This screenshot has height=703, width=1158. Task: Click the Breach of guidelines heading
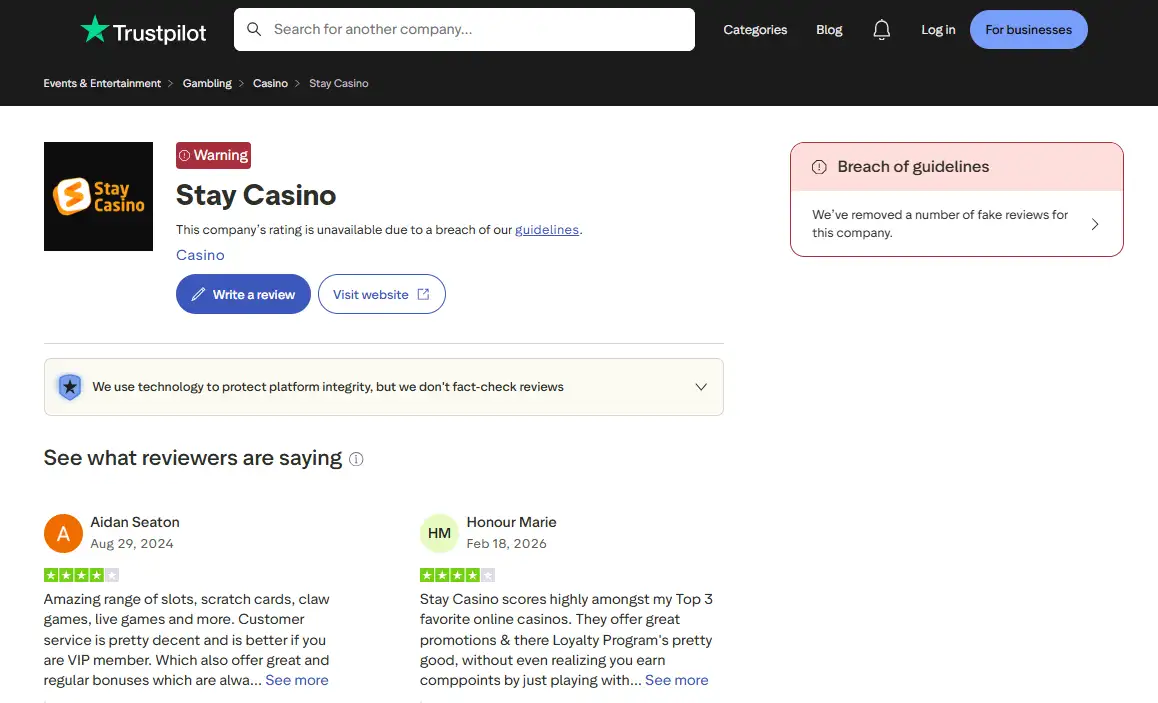point(913,167)
